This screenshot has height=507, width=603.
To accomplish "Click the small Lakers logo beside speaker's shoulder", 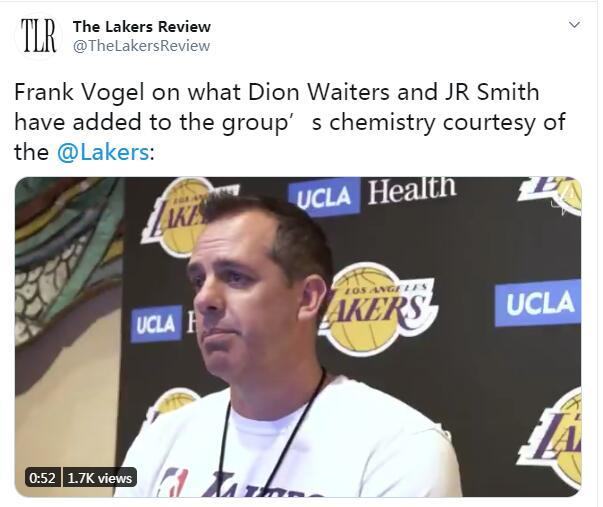I will click(169, 404).
